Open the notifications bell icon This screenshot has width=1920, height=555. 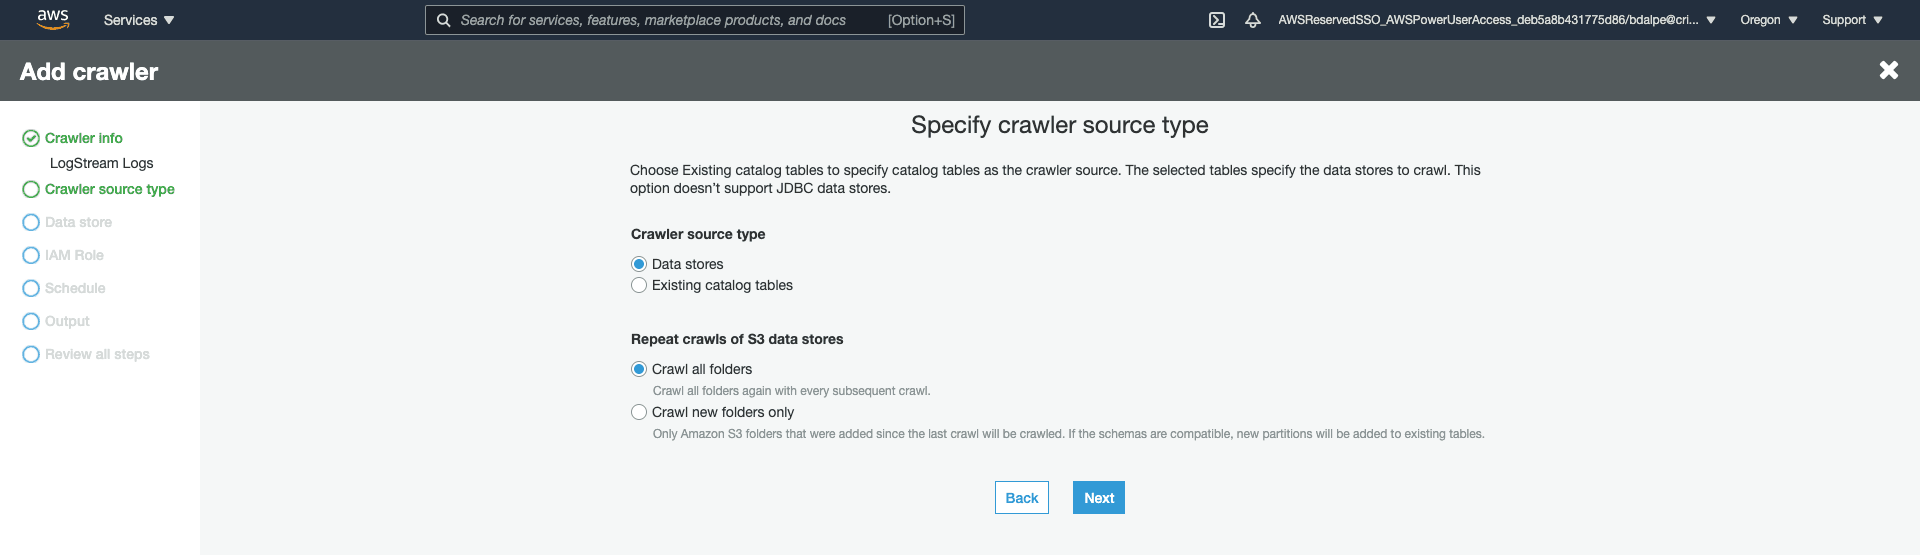click(x=1252, y=20)
